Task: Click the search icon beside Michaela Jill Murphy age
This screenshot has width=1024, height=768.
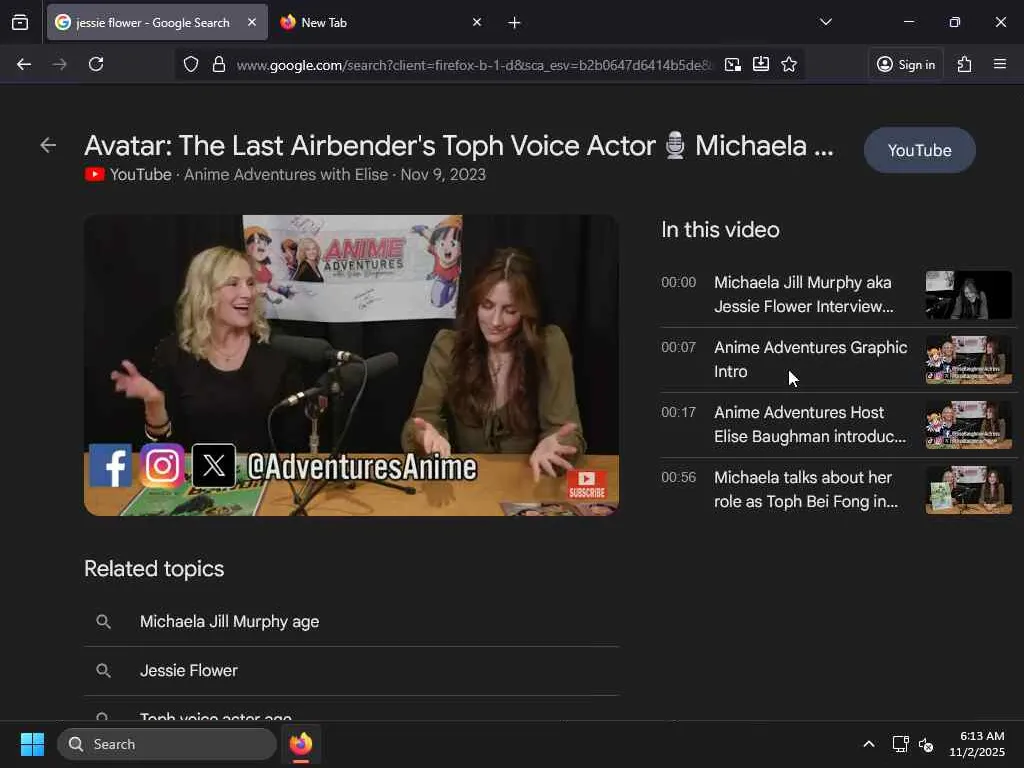Action: pos(103,622)
